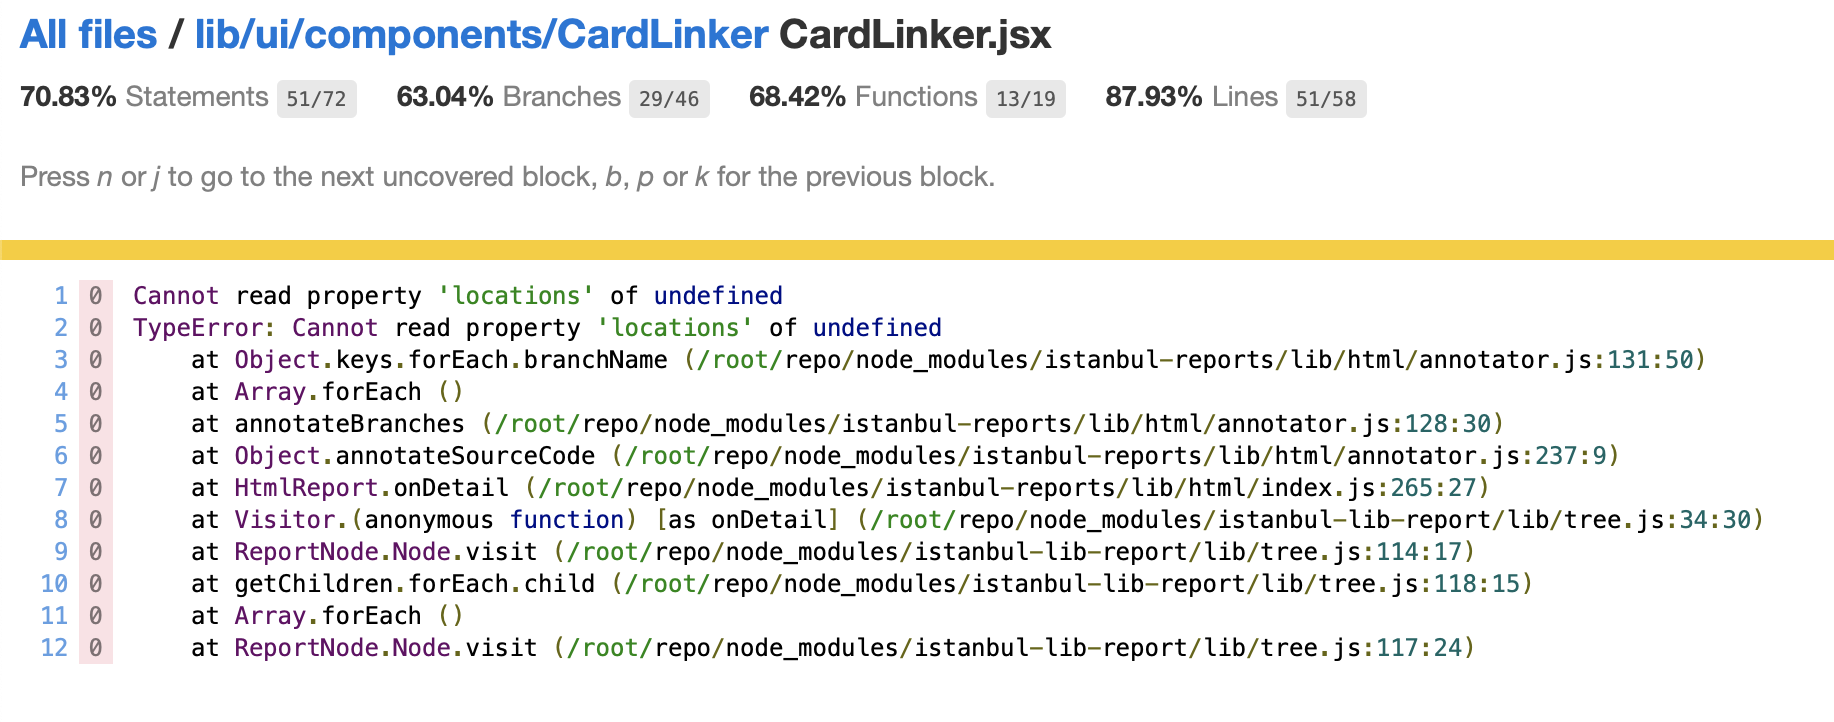Click the Statements coverage fraction 51/72
The width and height of the screenshot is (1834, 722).
[x=316, y=99]
